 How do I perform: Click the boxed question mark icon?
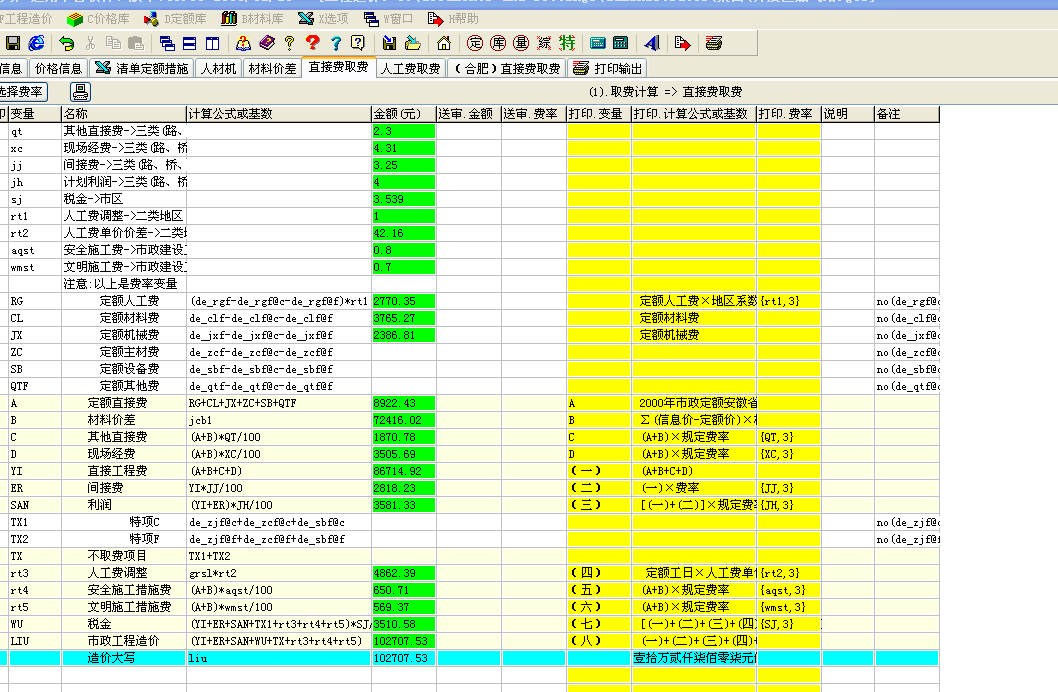[358, 43]
